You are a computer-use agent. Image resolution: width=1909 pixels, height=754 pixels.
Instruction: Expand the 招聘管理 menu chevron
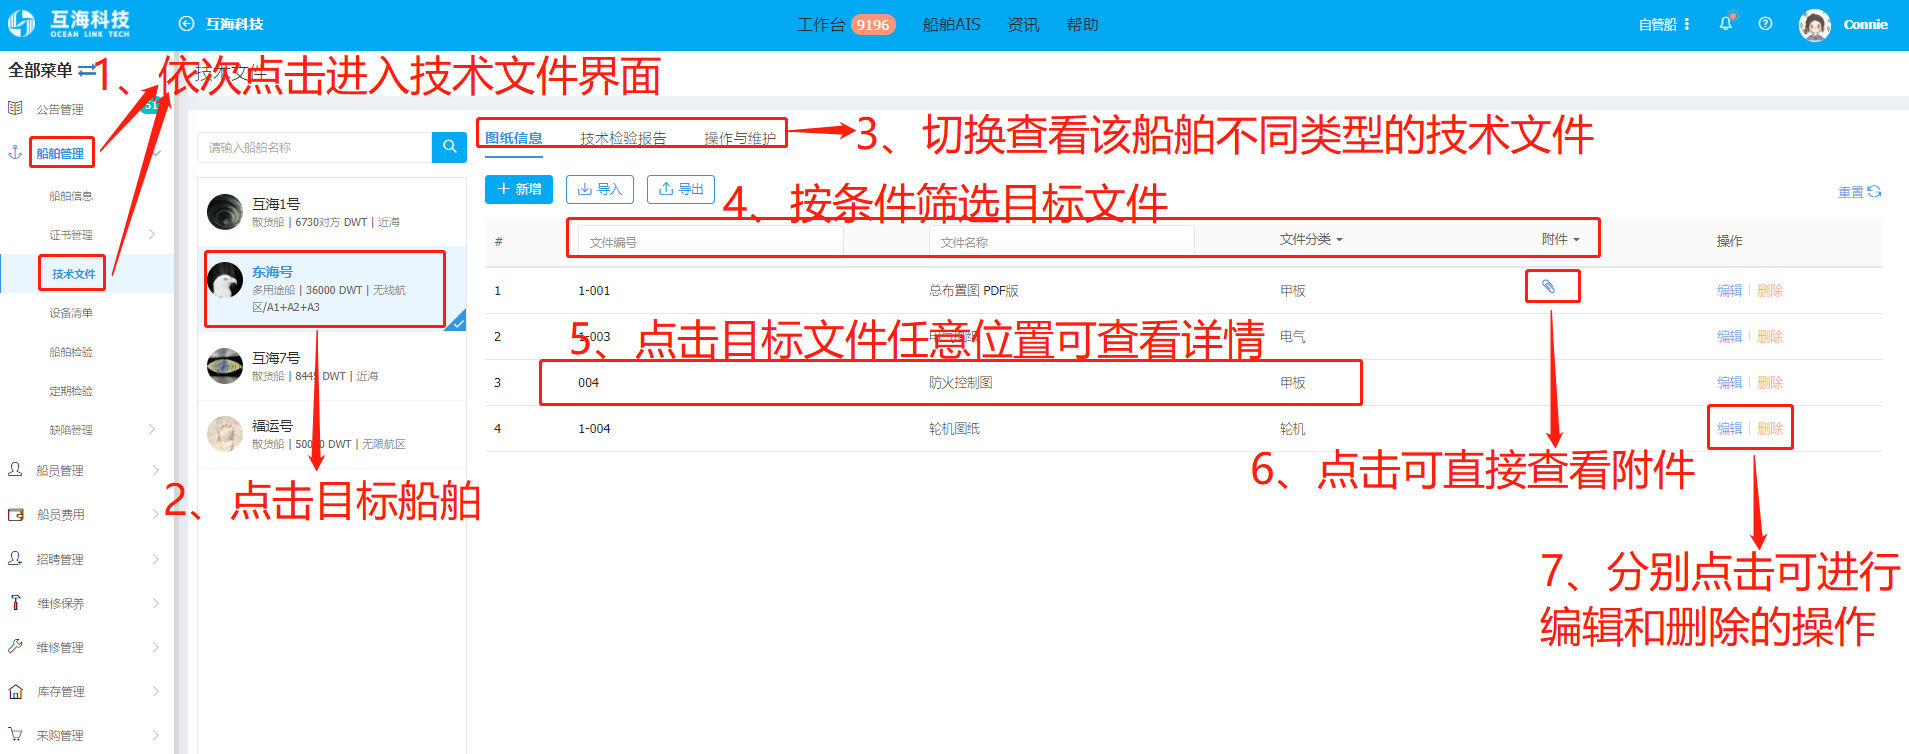[x=155, y=559]
